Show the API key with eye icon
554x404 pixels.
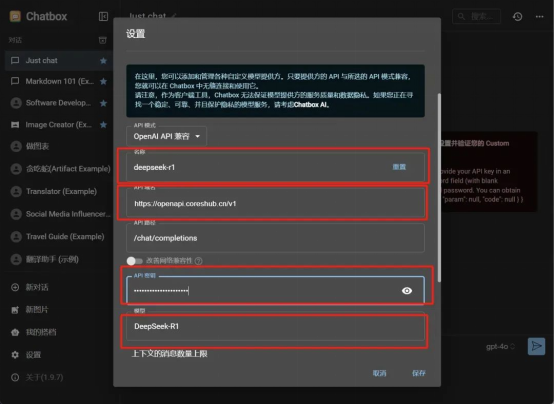(407, 291)
